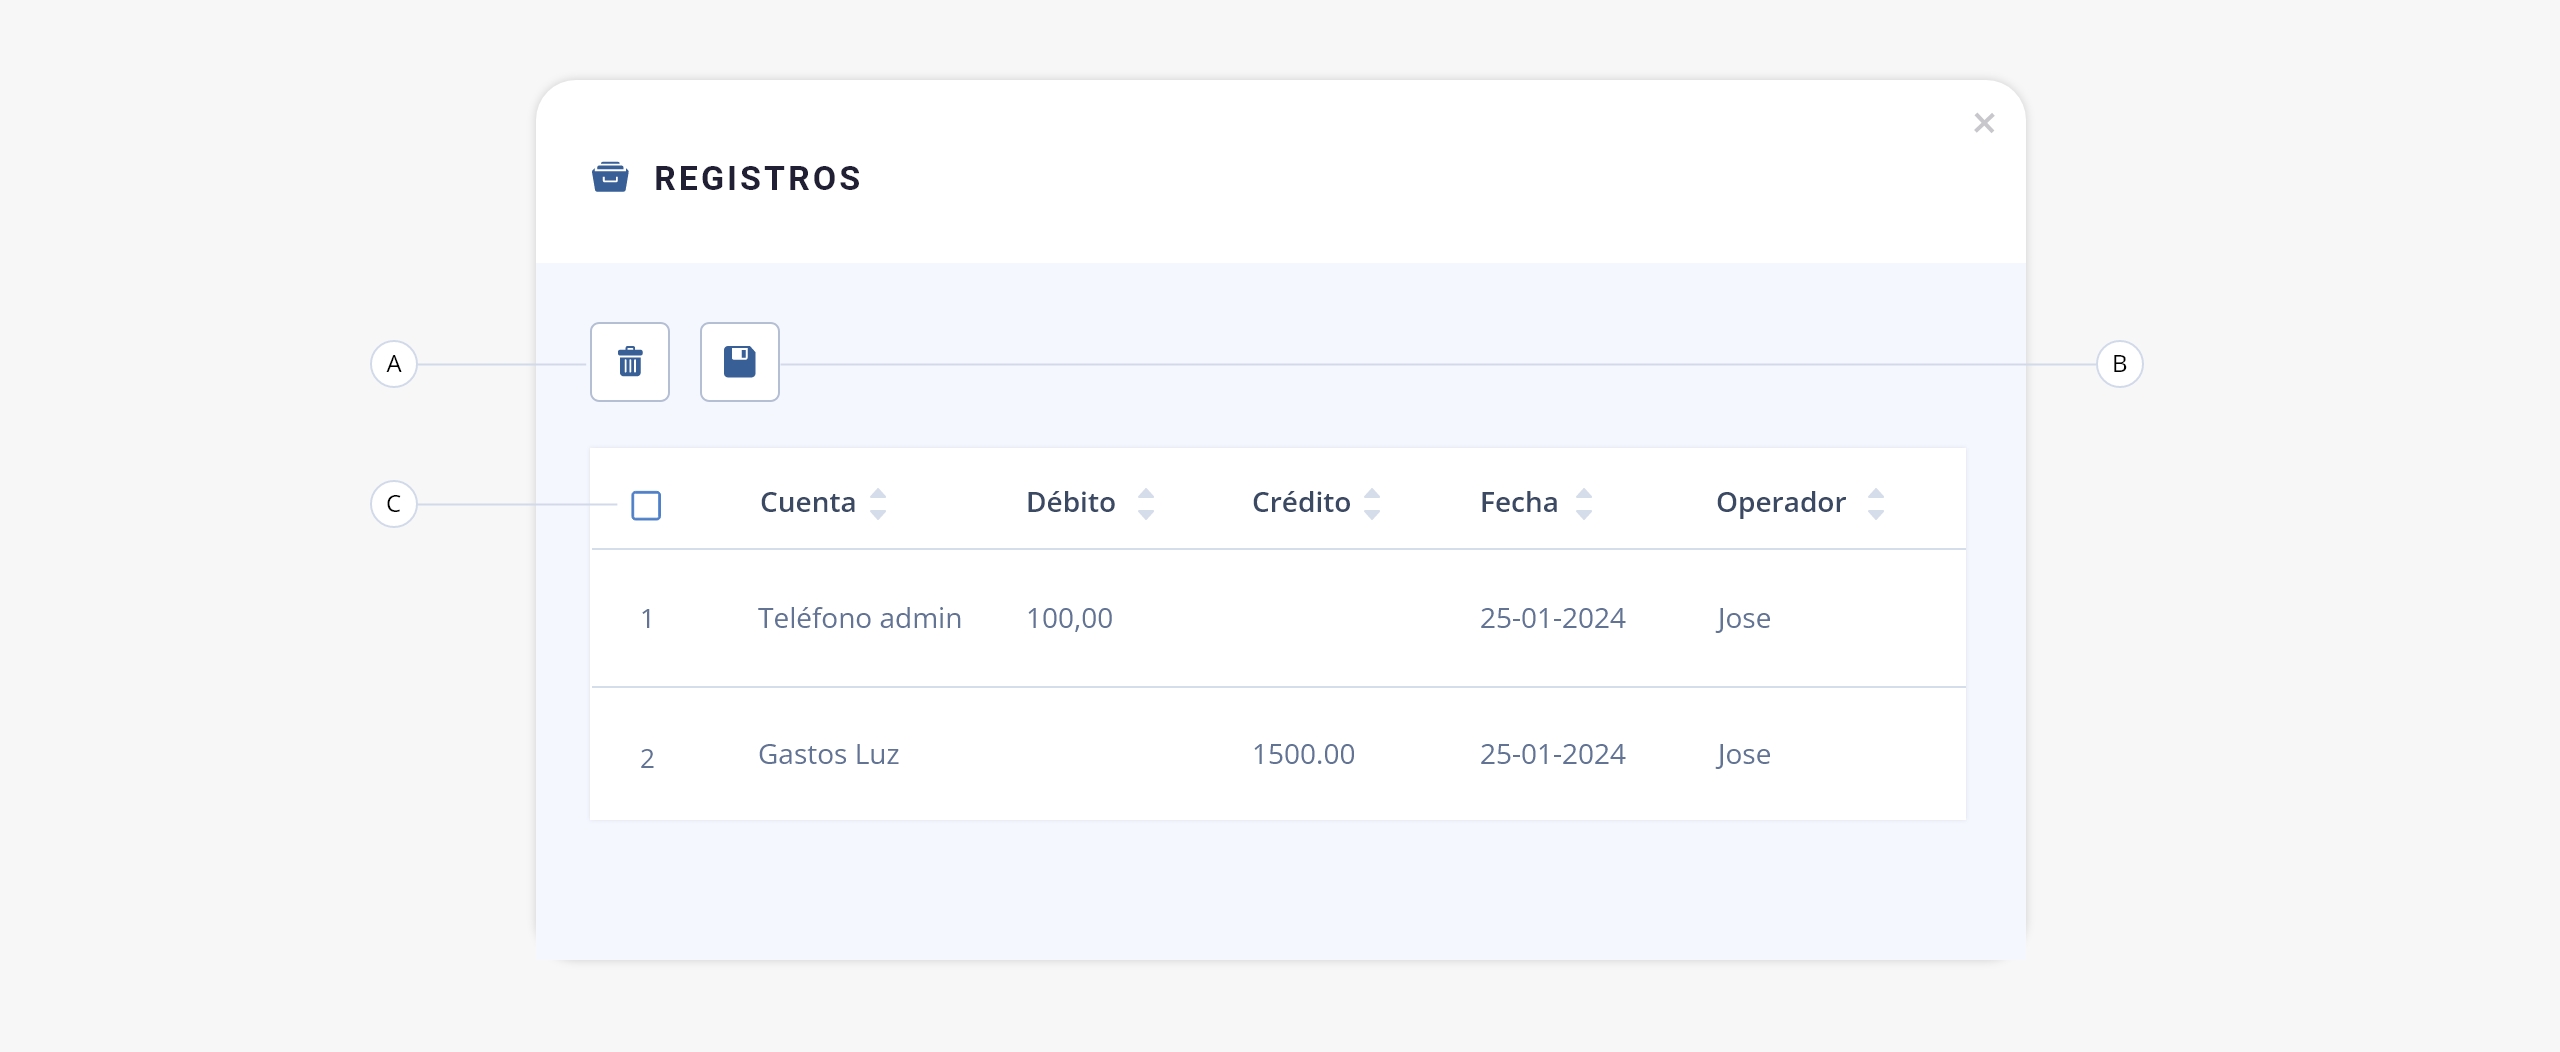This screenshot has width=2560, height=1052.
Task: Sort by Cuenta using its arrows
Action: pyautogui.click(x=878, y=504)
